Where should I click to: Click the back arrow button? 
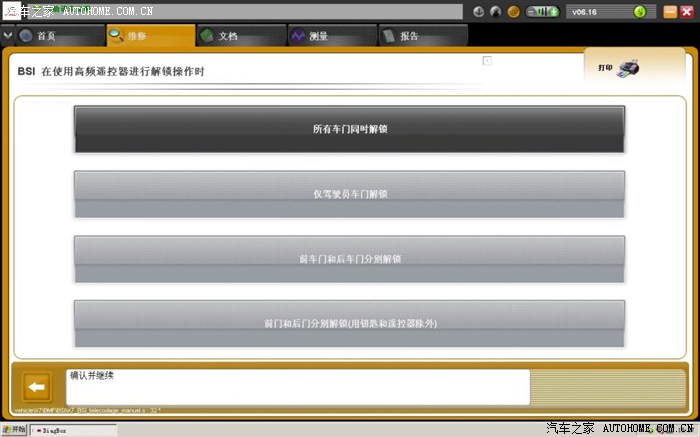point(37,386)
